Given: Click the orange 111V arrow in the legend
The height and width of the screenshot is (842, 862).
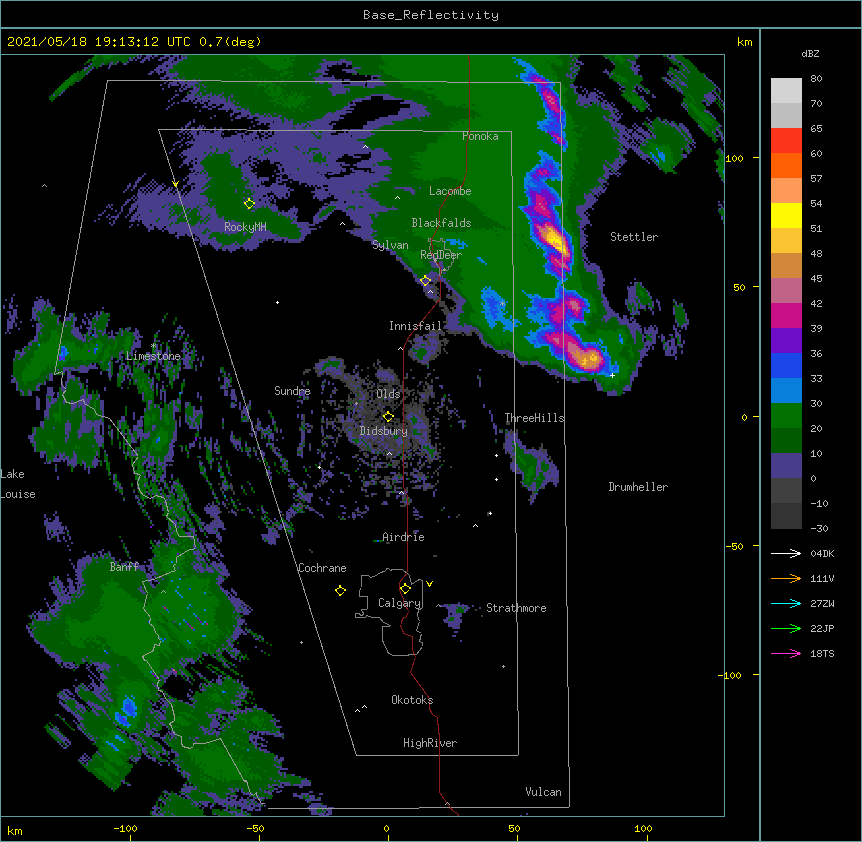Looking at the screenshot, I should 786,578.
